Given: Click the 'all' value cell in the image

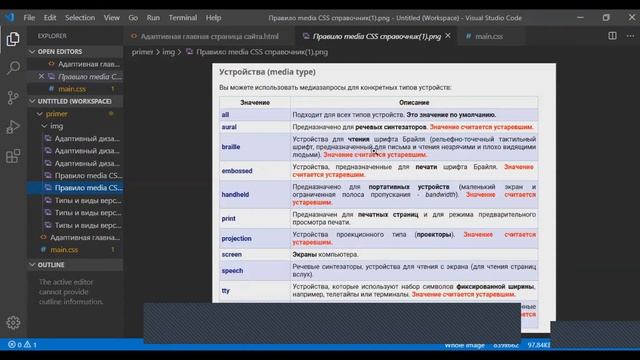Looking at the screenshot, I should click(255, 115).
